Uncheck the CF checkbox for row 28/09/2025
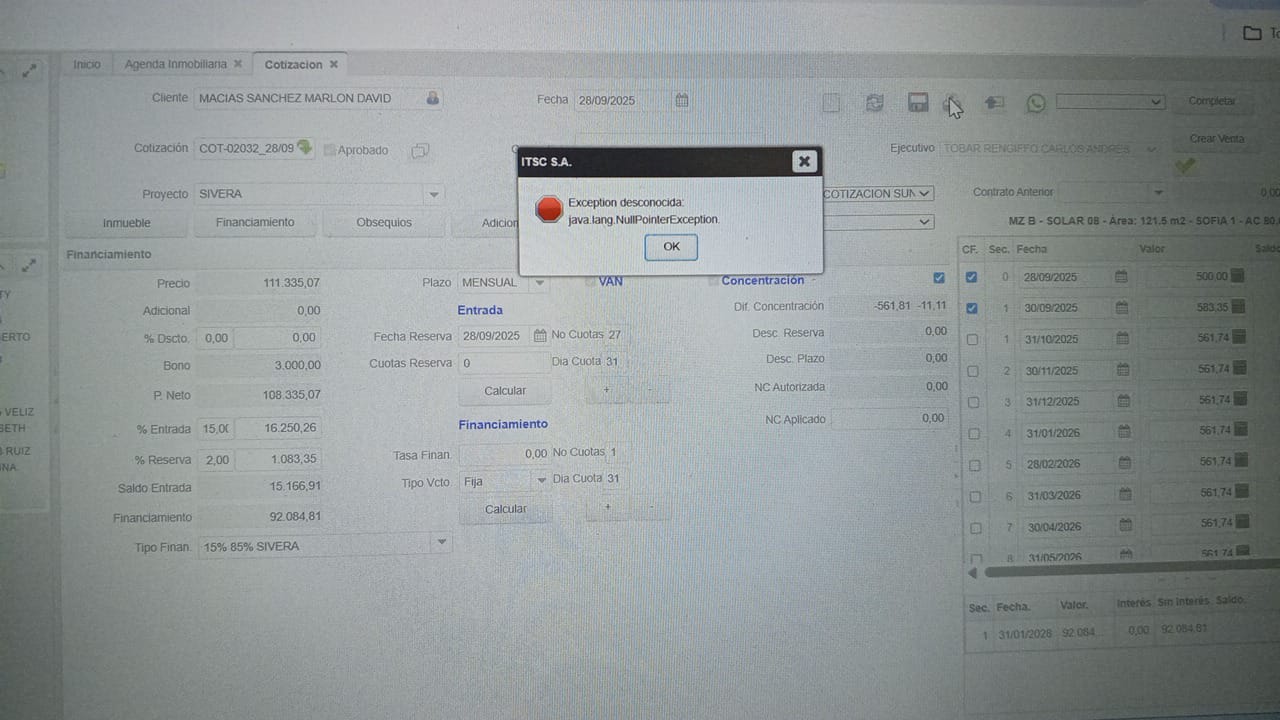This screenshot has height=720, width=1280. (x=971, y=277)
